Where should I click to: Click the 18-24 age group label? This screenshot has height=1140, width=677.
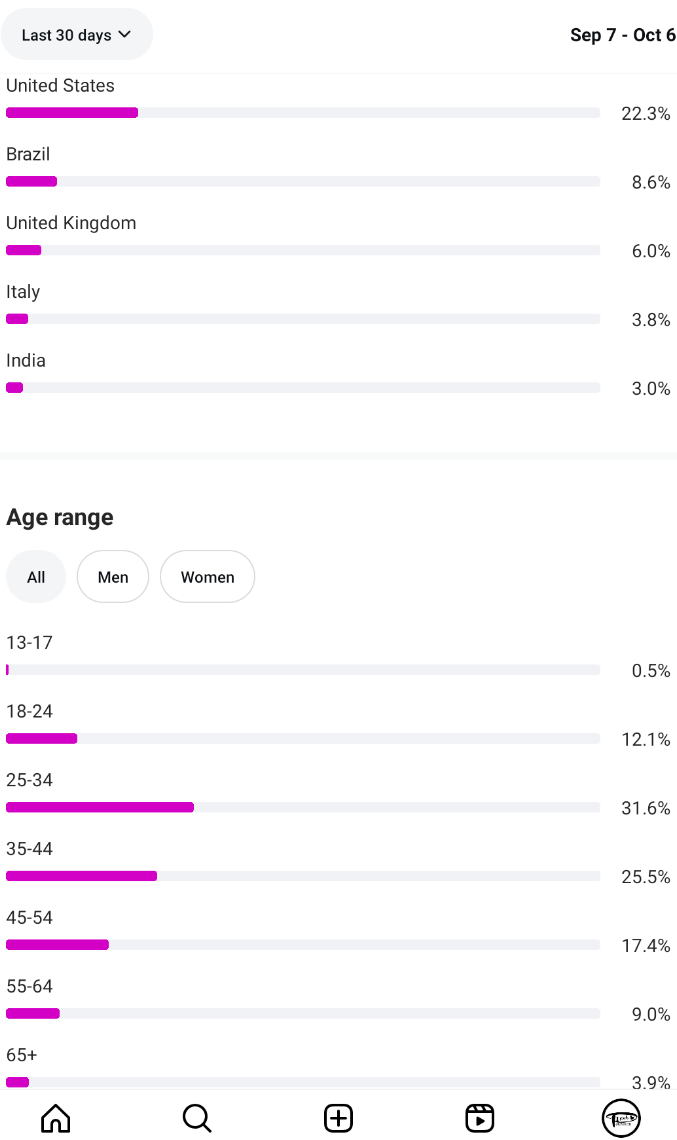point(30,711)
